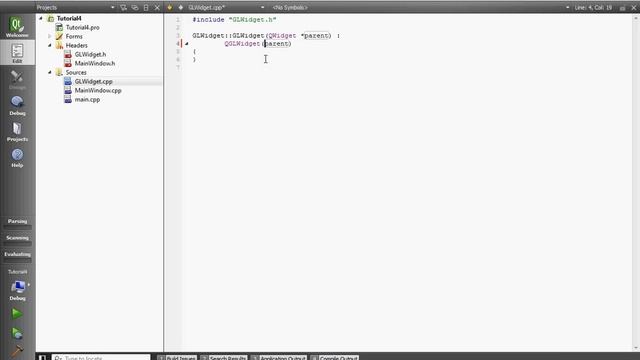This screenshot has height=360, width=640.
Task: Close the Projects side pane
Action: point(157,7)
